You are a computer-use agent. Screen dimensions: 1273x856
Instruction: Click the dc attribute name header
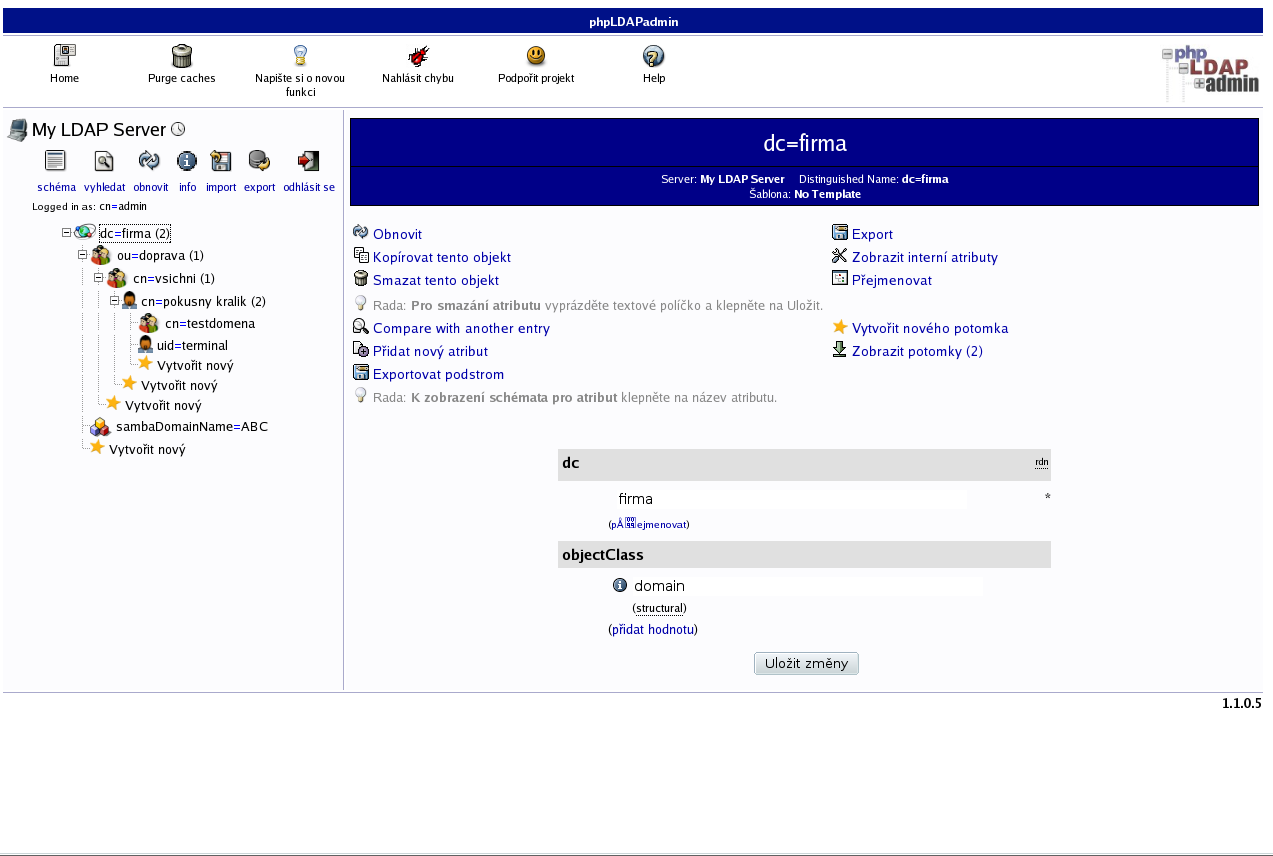tap(570, 463)
